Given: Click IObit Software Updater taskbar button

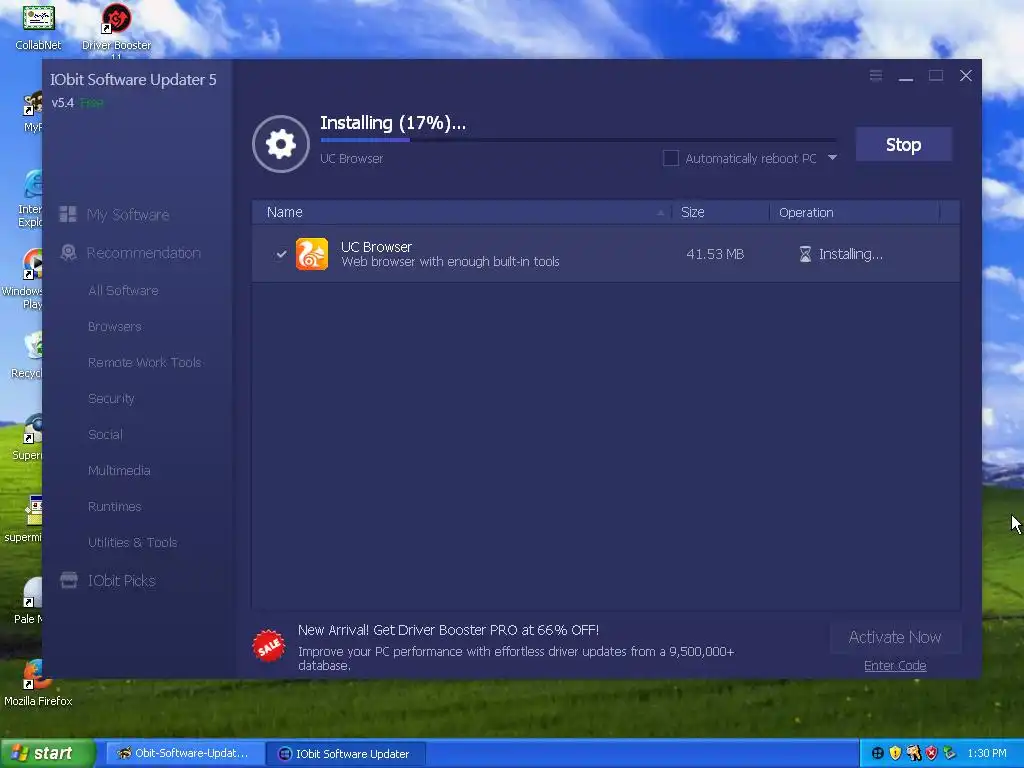Looking at the screenshot, I should tap(346, 753).
